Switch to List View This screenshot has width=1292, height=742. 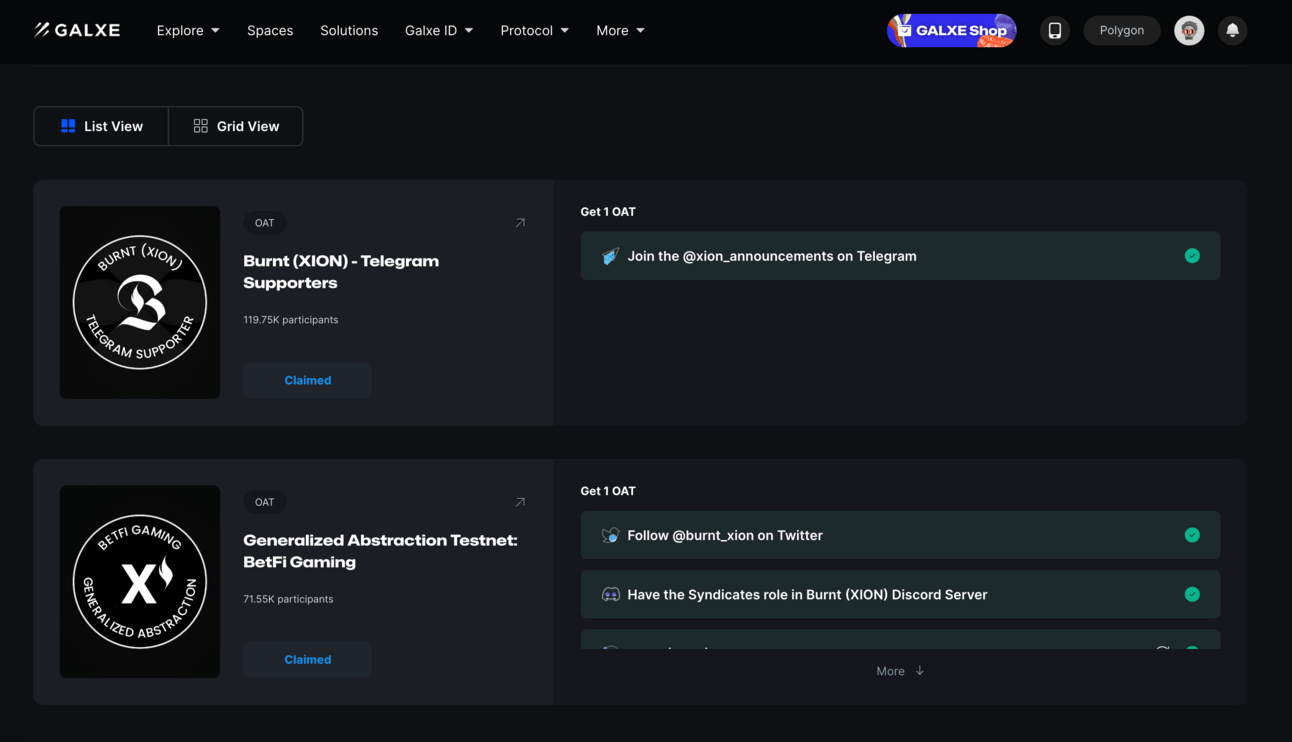click(102, 126)
